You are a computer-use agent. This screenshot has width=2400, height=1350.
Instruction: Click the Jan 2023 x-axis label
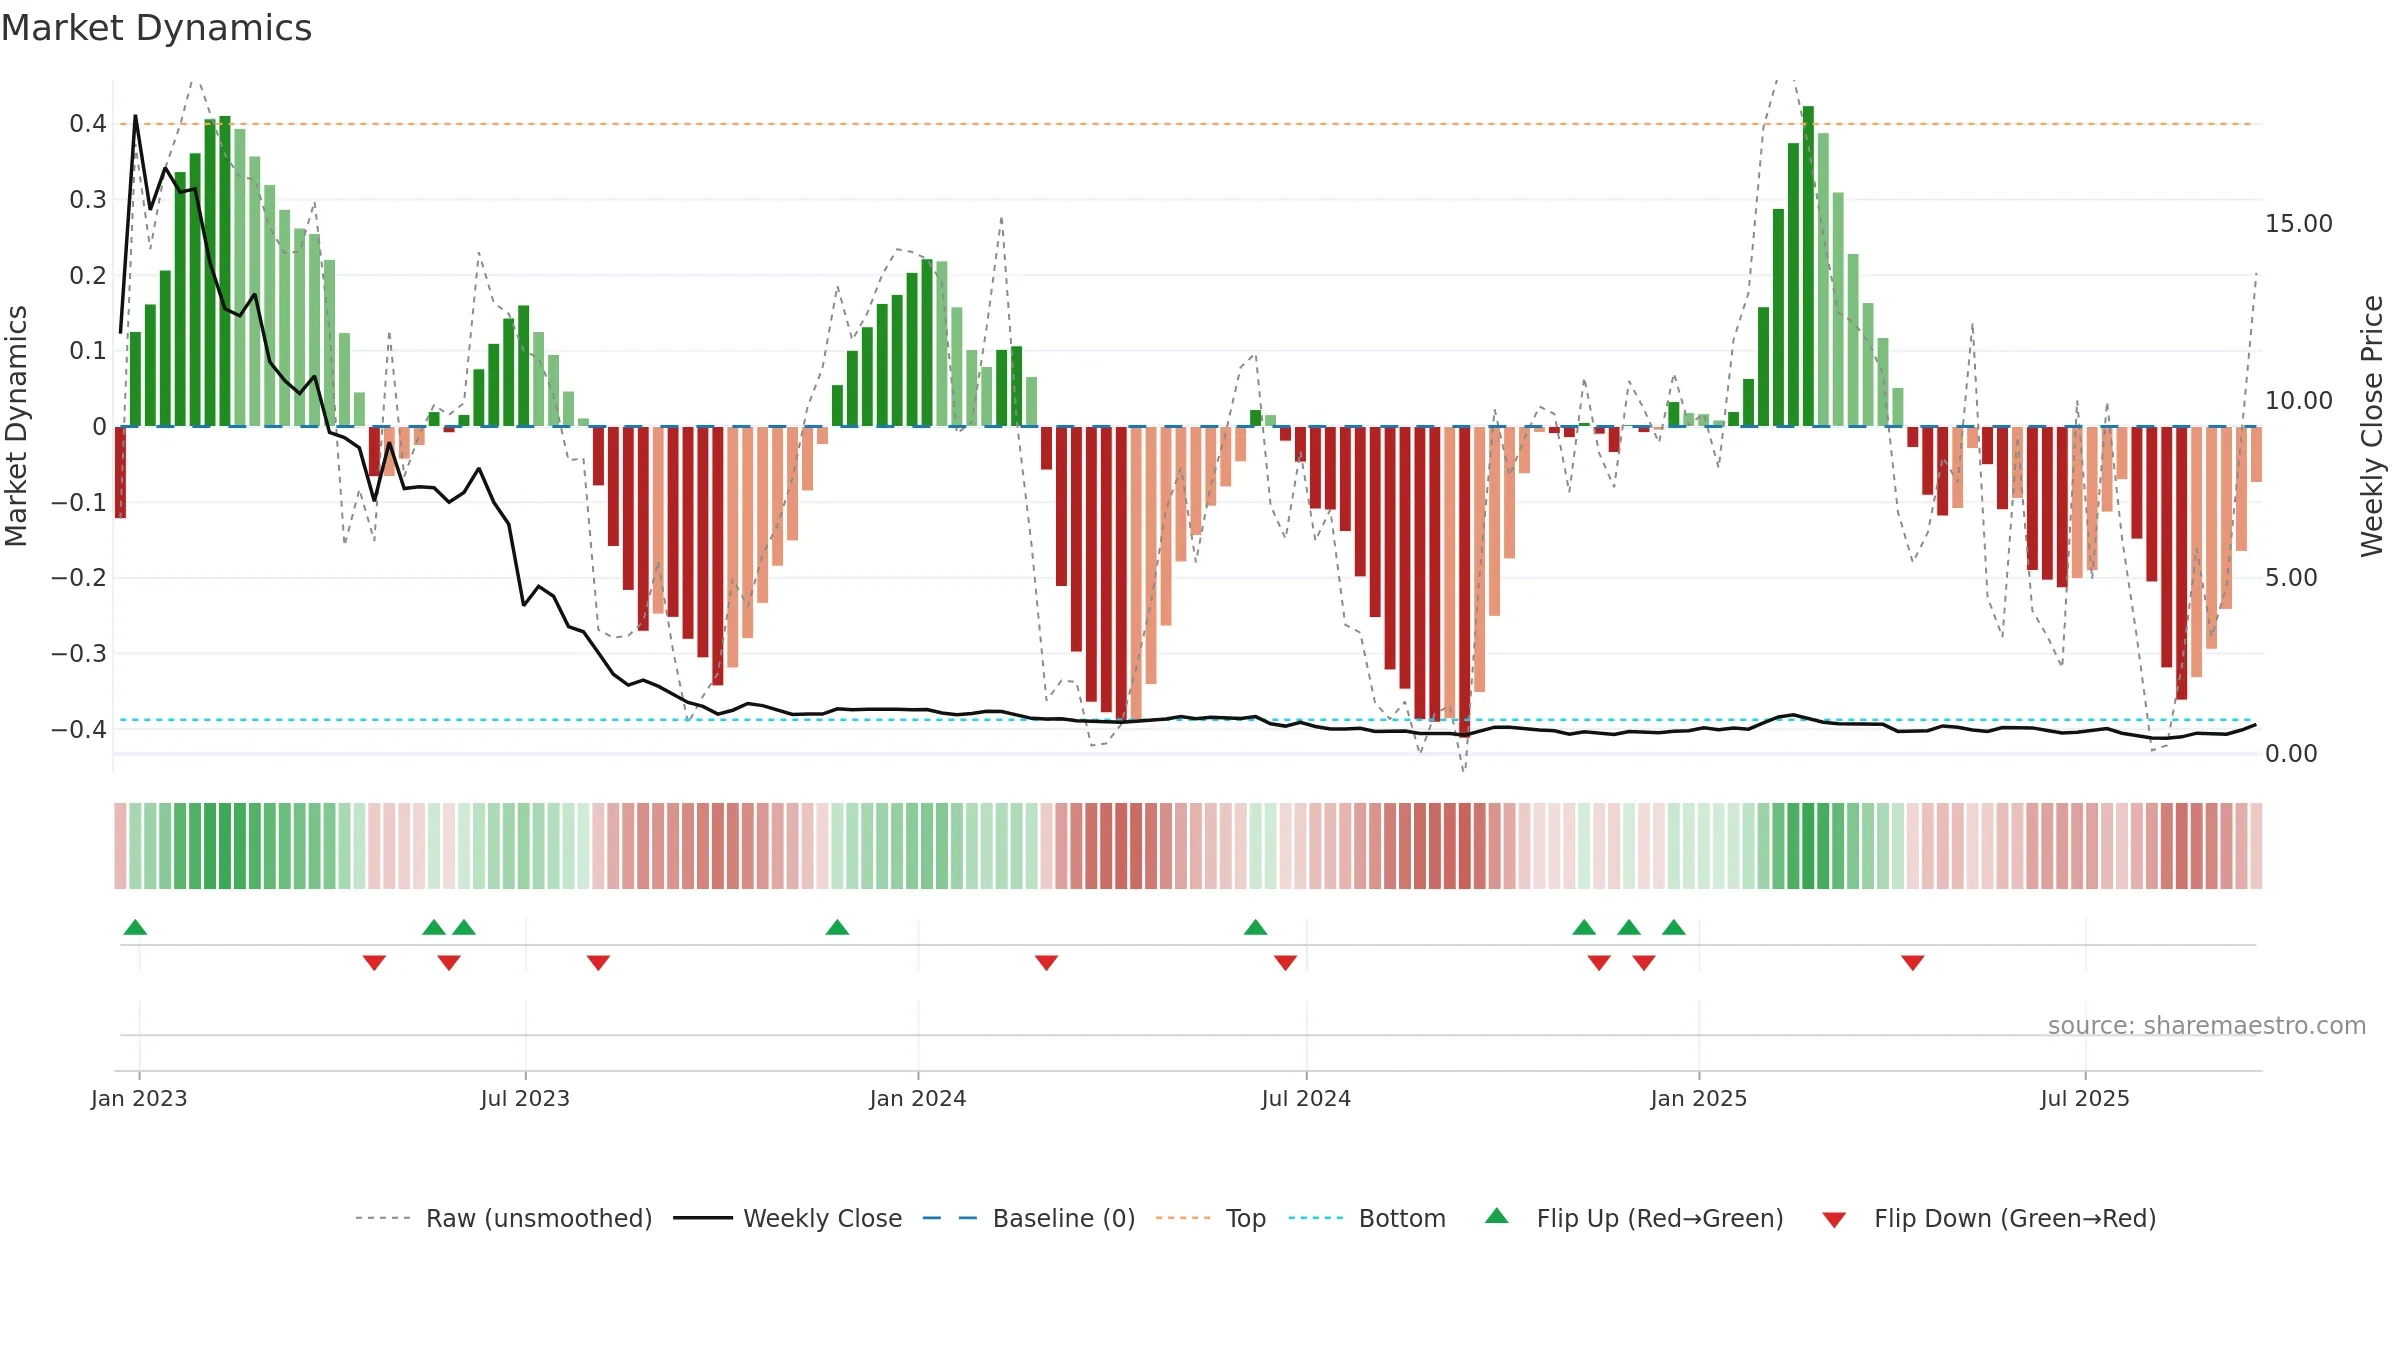click(139, 1098)
